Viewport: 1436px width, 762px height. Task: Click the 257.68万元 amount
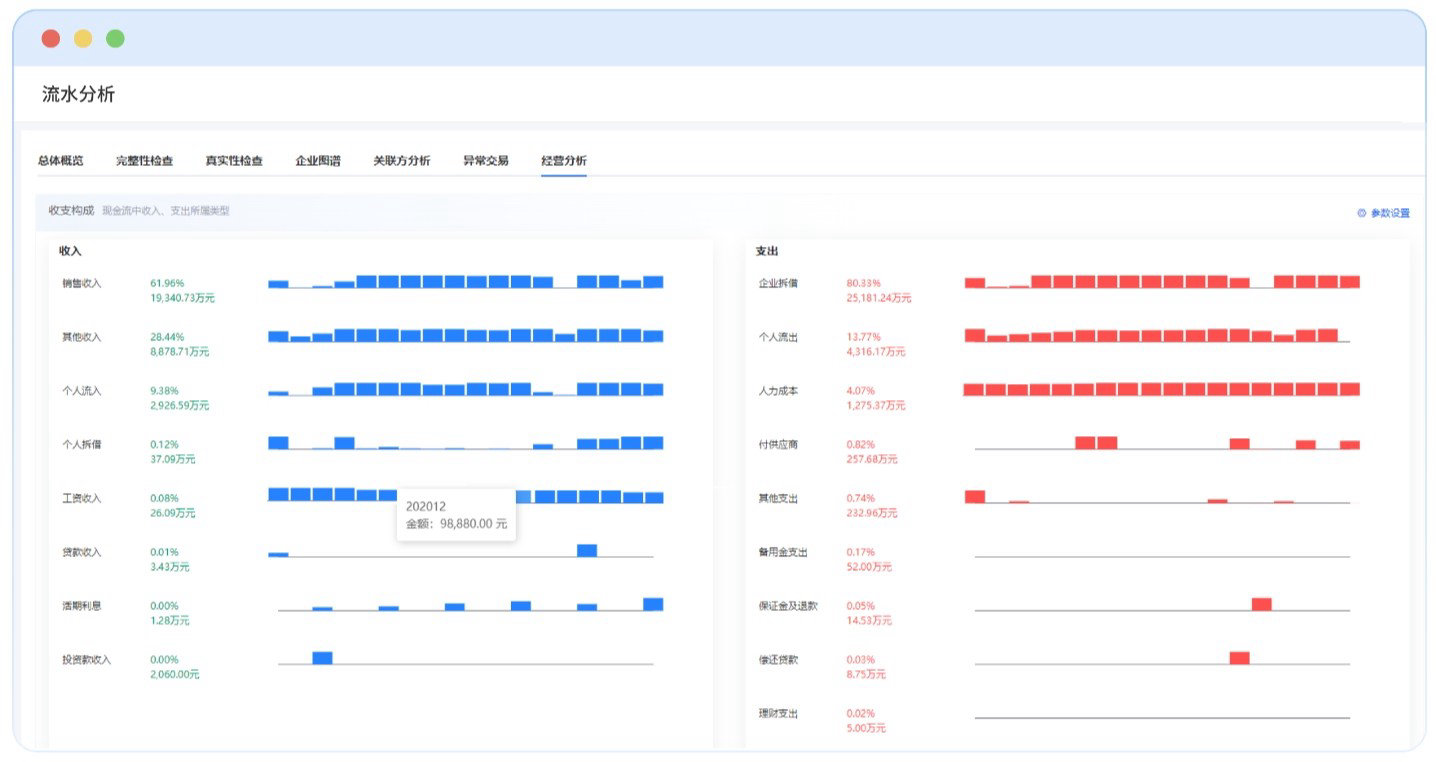tap(873, 460)
